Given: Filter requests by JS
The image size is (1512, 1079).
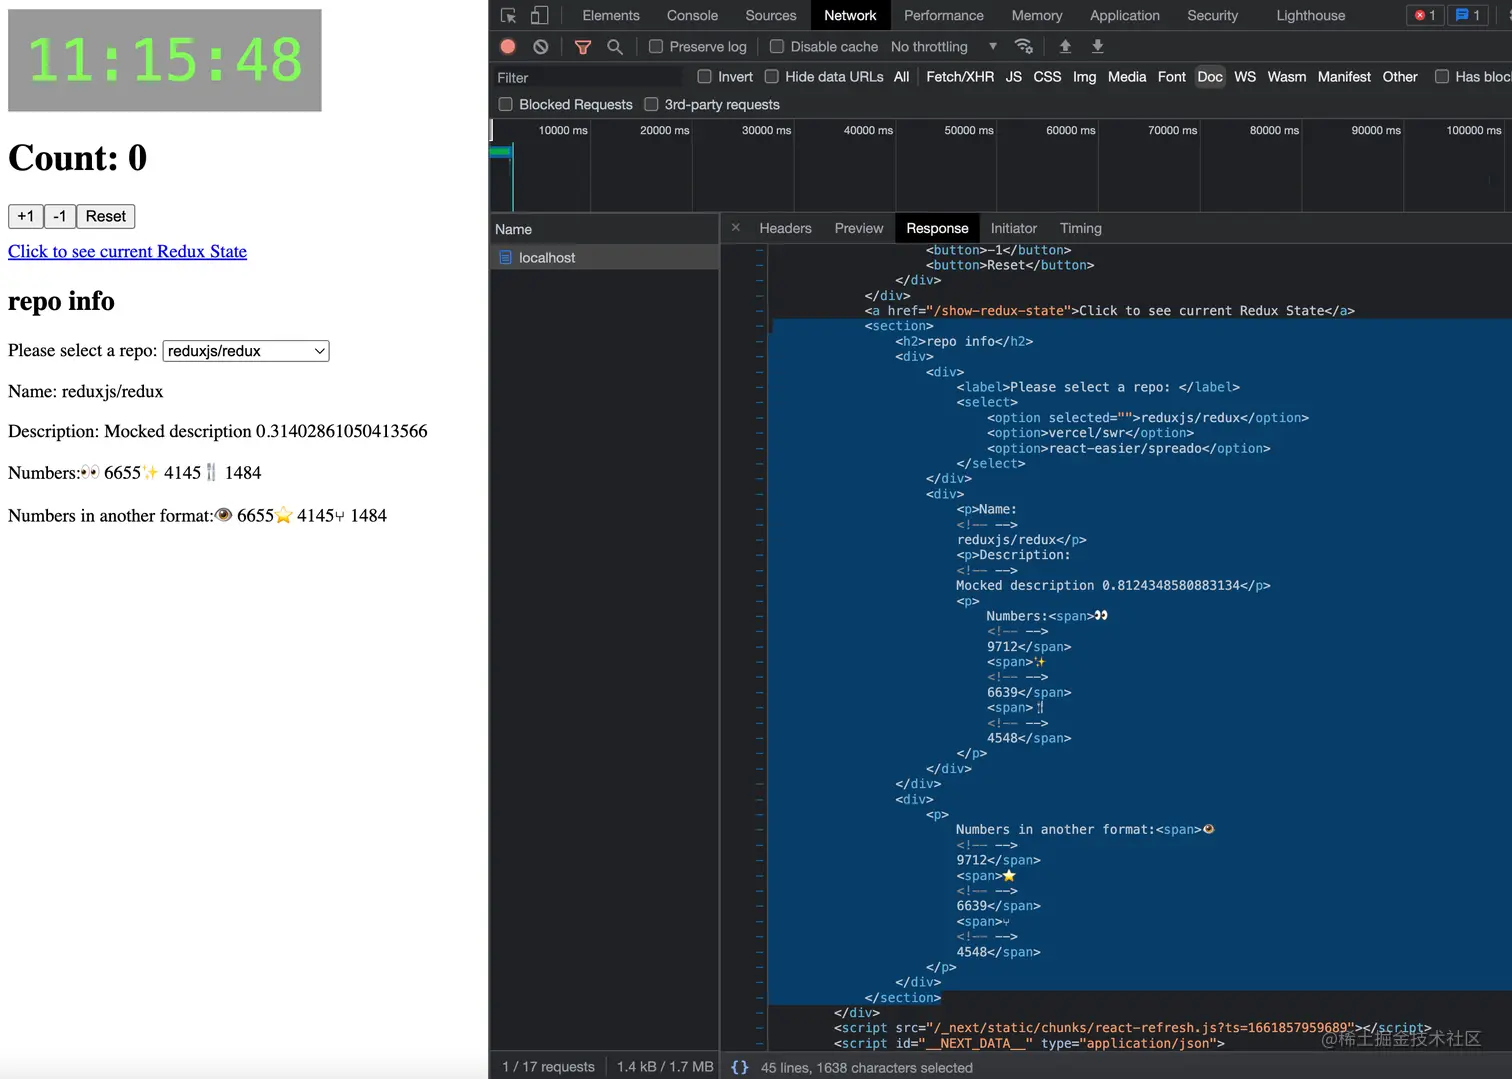Looking at the screenshot, I should (1014, 77).
